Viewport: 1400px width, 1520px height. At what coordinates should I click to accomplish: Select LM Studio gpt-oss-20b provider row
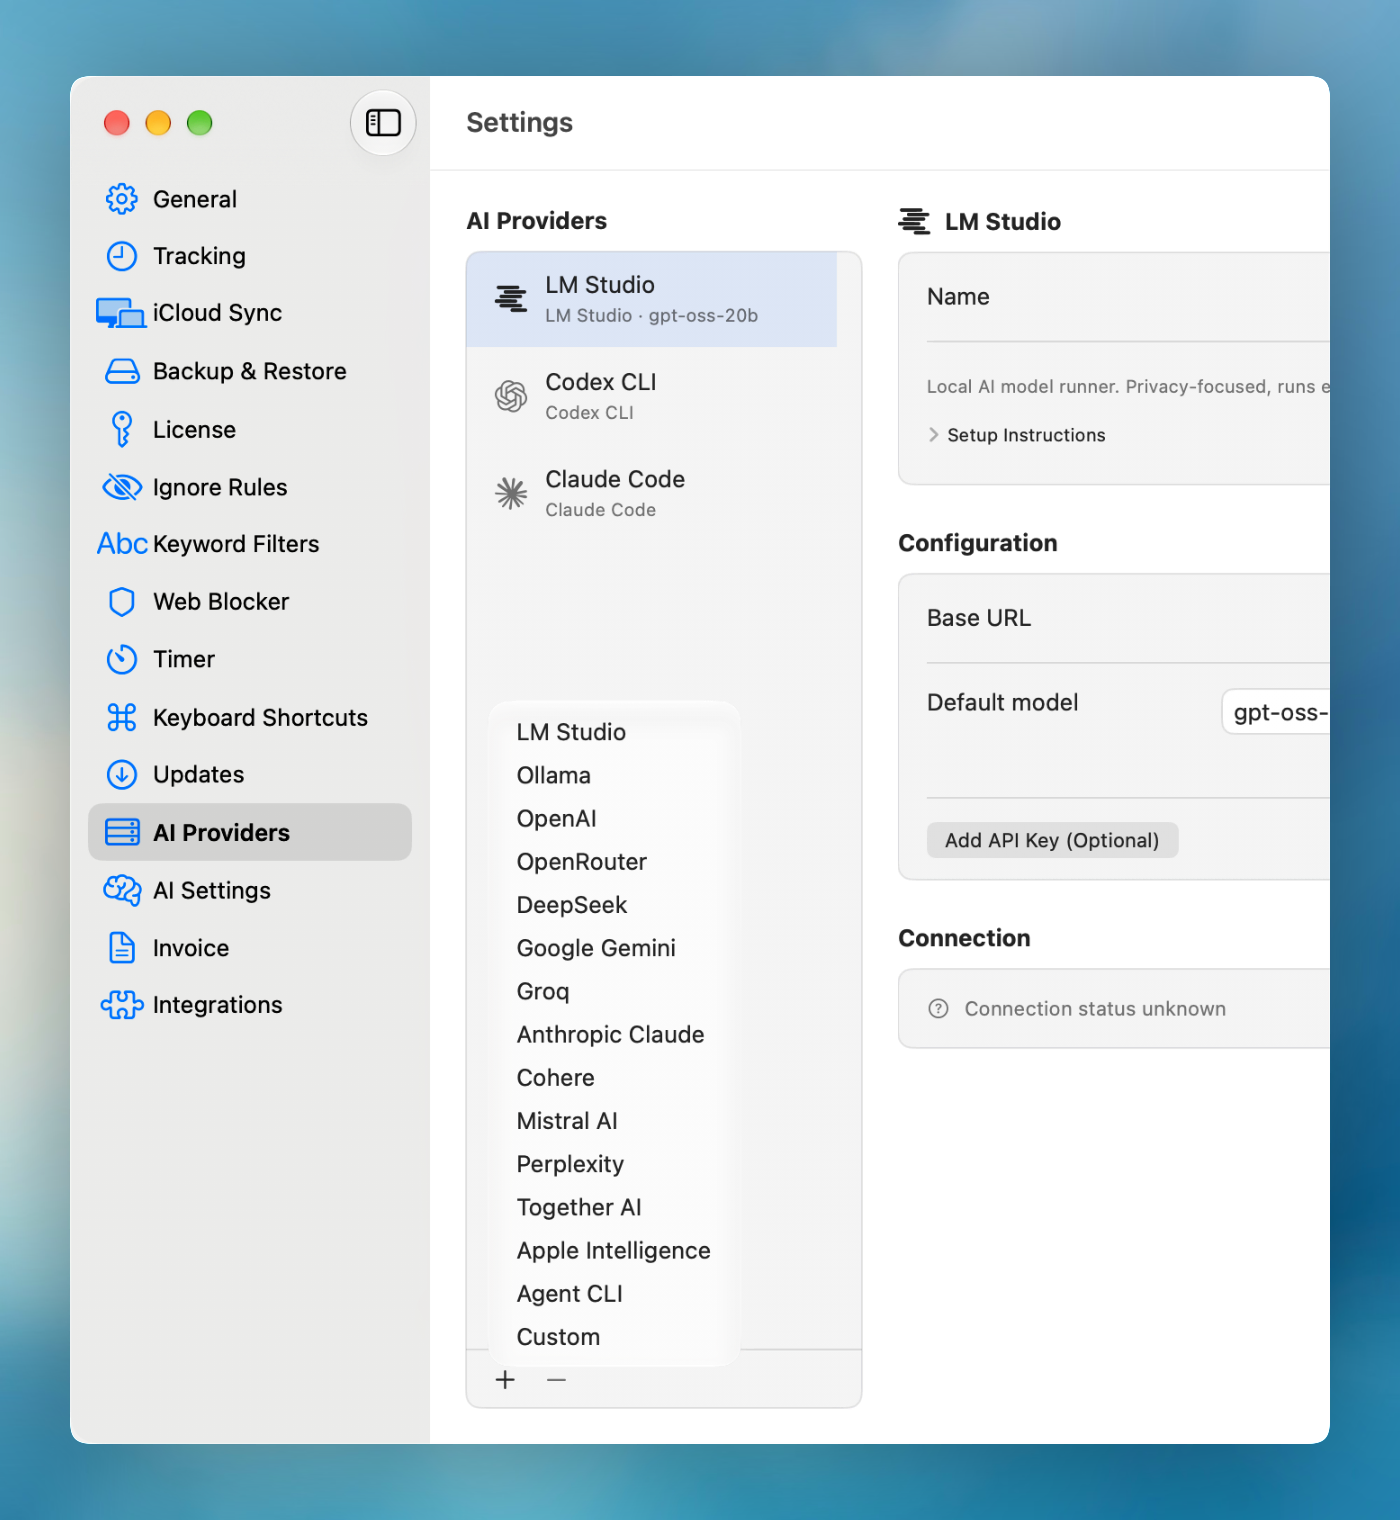652,299
